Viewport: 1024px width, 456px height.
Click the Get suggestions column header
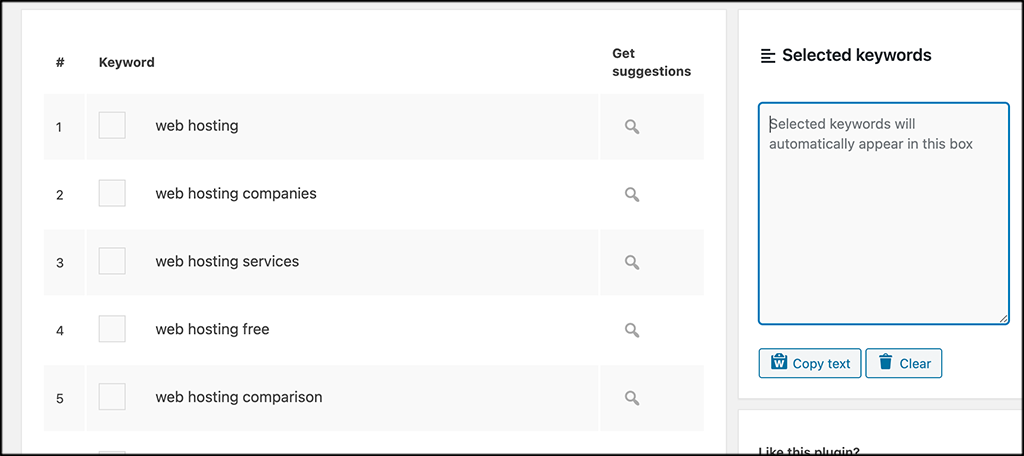click(651, 62)
